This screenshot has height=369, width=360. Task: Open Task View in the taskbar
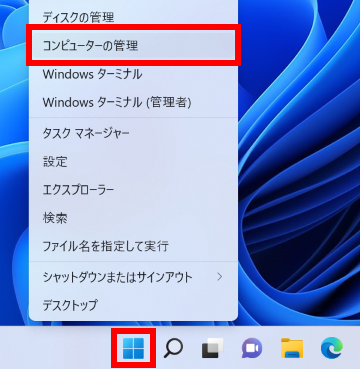(213, 348)
